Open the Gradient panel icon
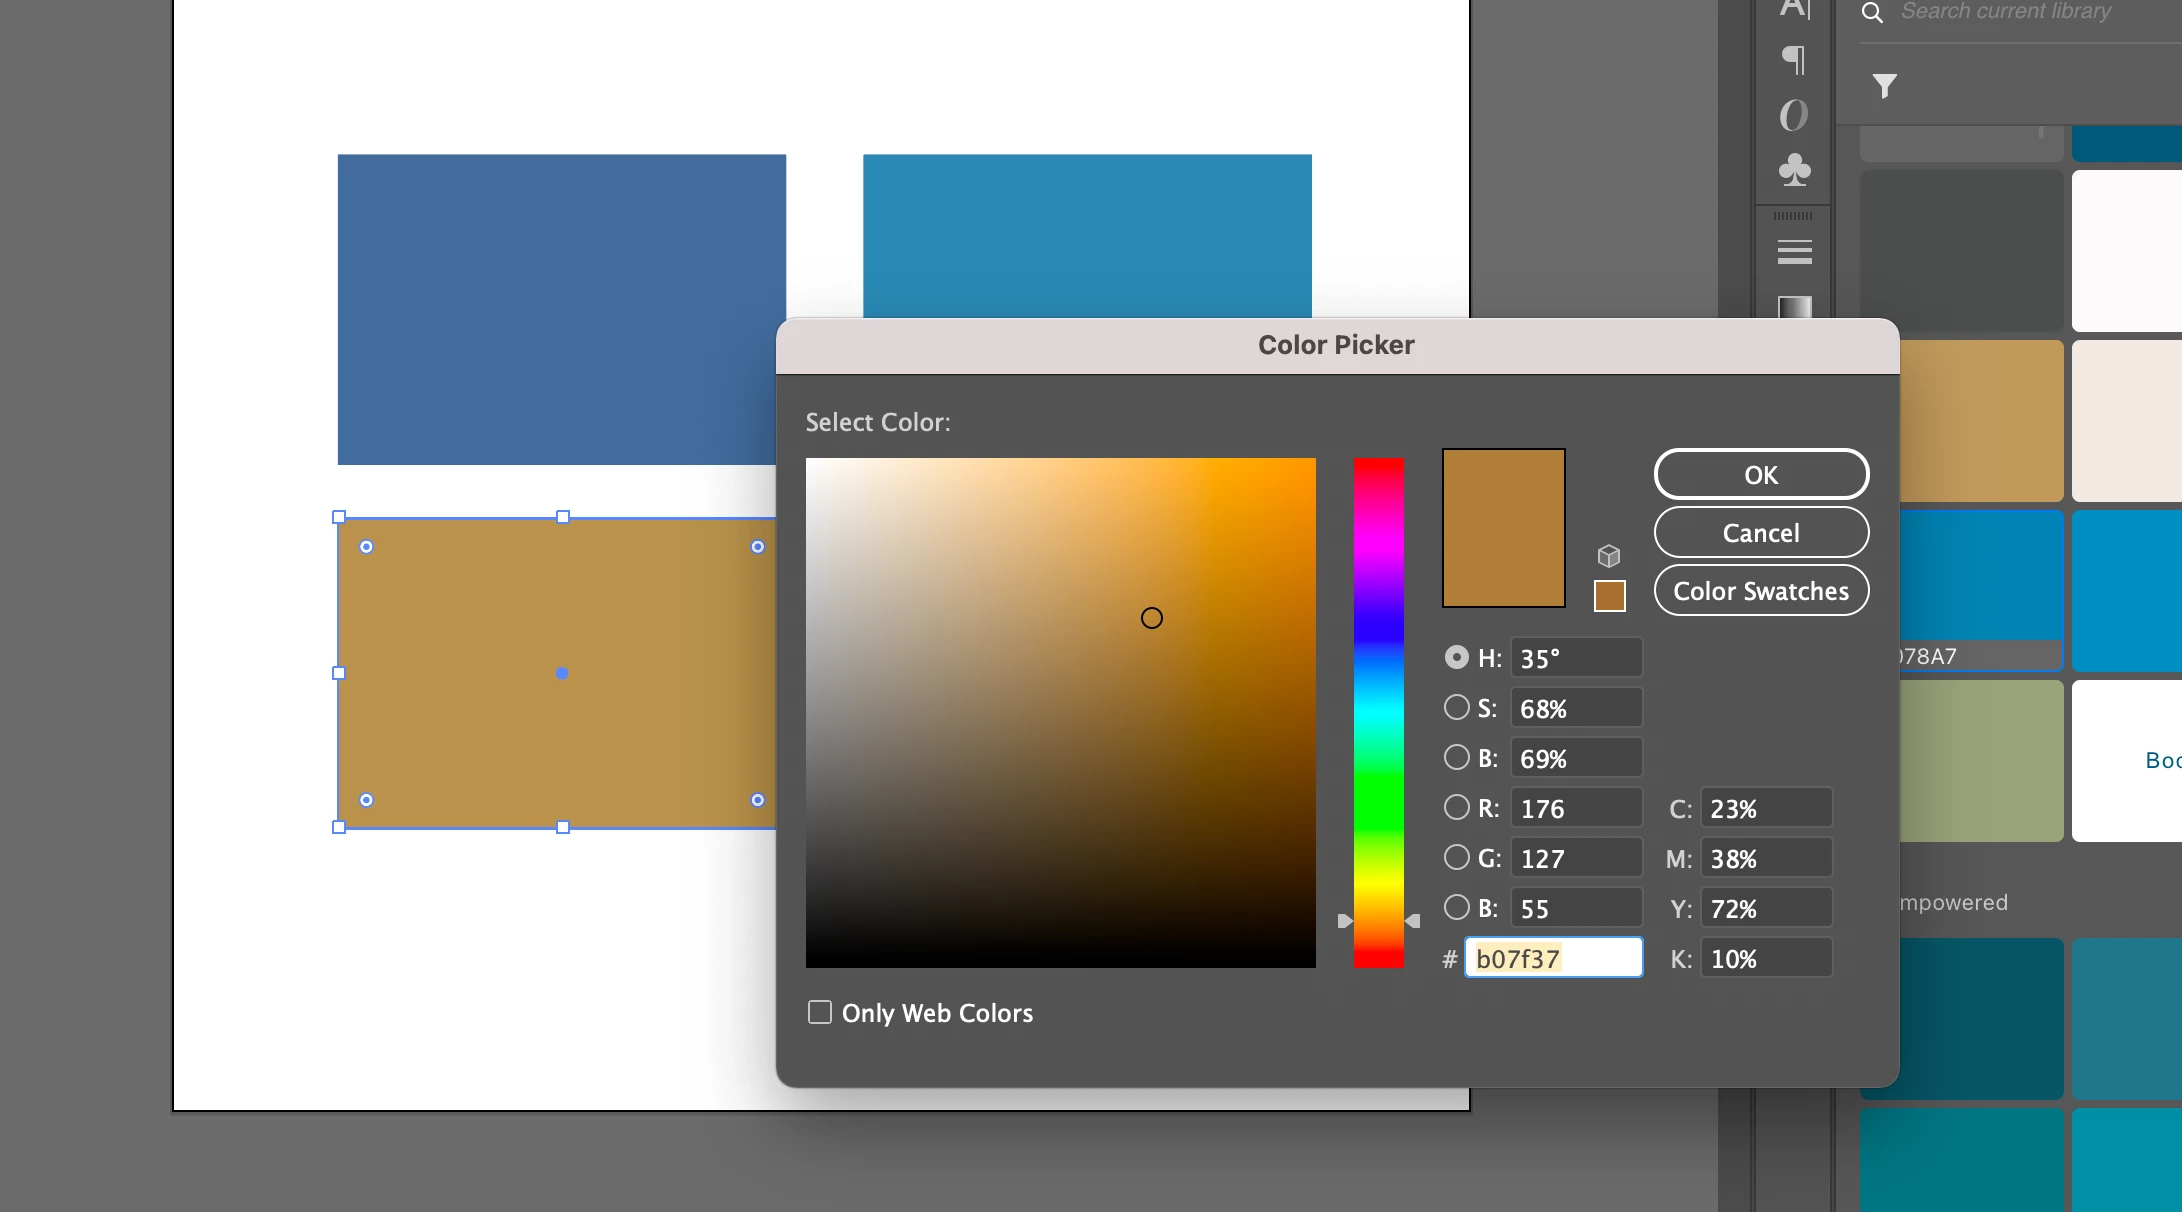Screen dimensions: 2182x1212 [1795, 306]
